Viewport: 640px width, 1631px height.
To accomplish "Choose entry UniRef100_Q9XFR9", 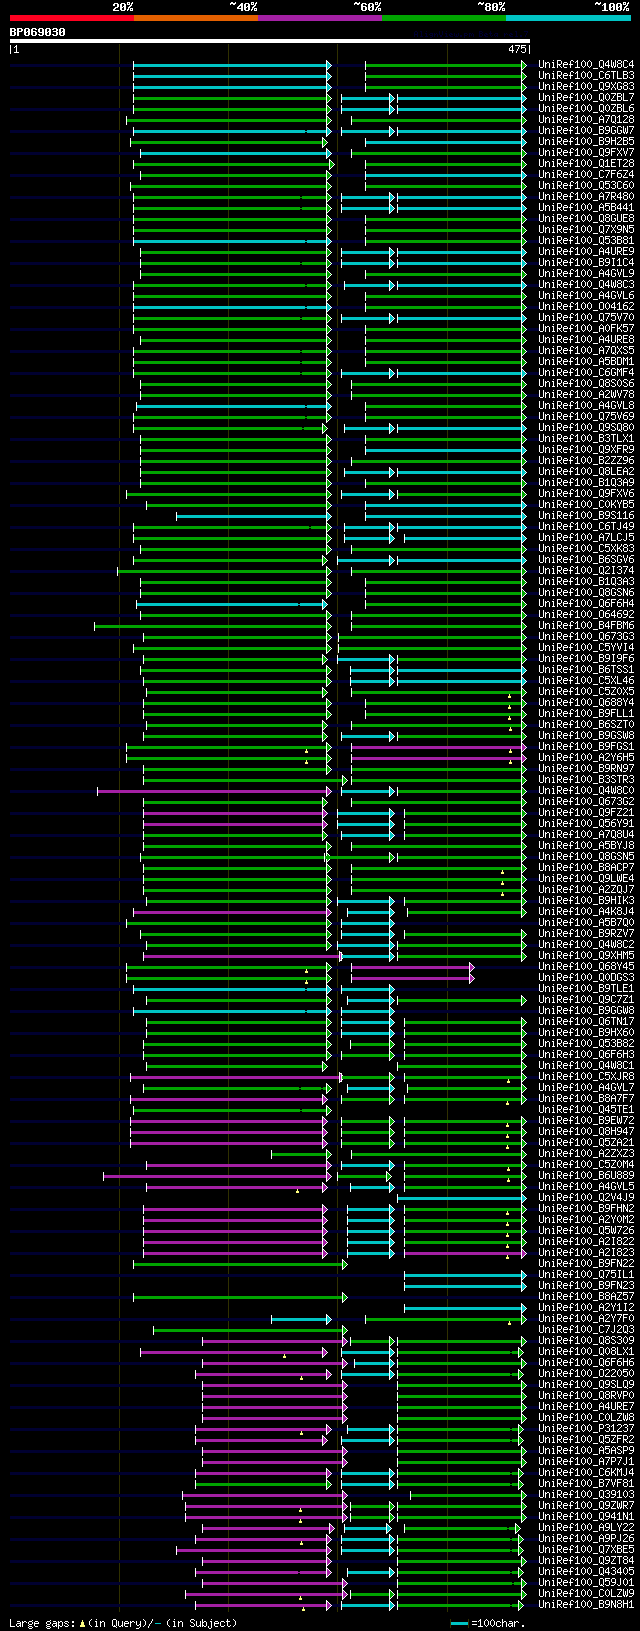I will pos(586,449).
